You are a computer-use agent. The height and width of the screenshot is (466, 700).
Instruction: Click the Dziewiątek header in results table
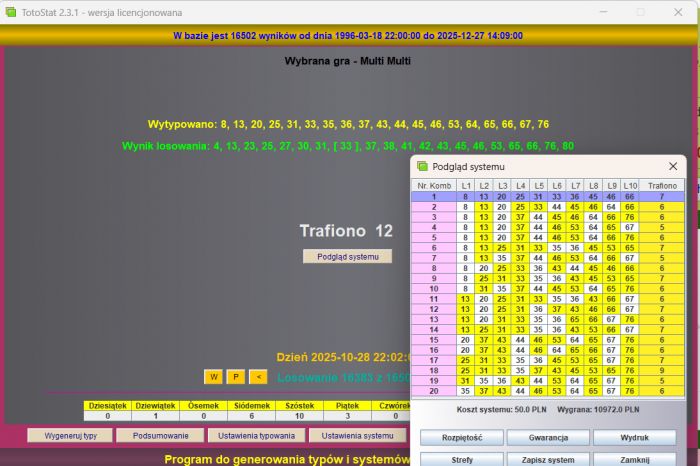[x=155, y=406]
